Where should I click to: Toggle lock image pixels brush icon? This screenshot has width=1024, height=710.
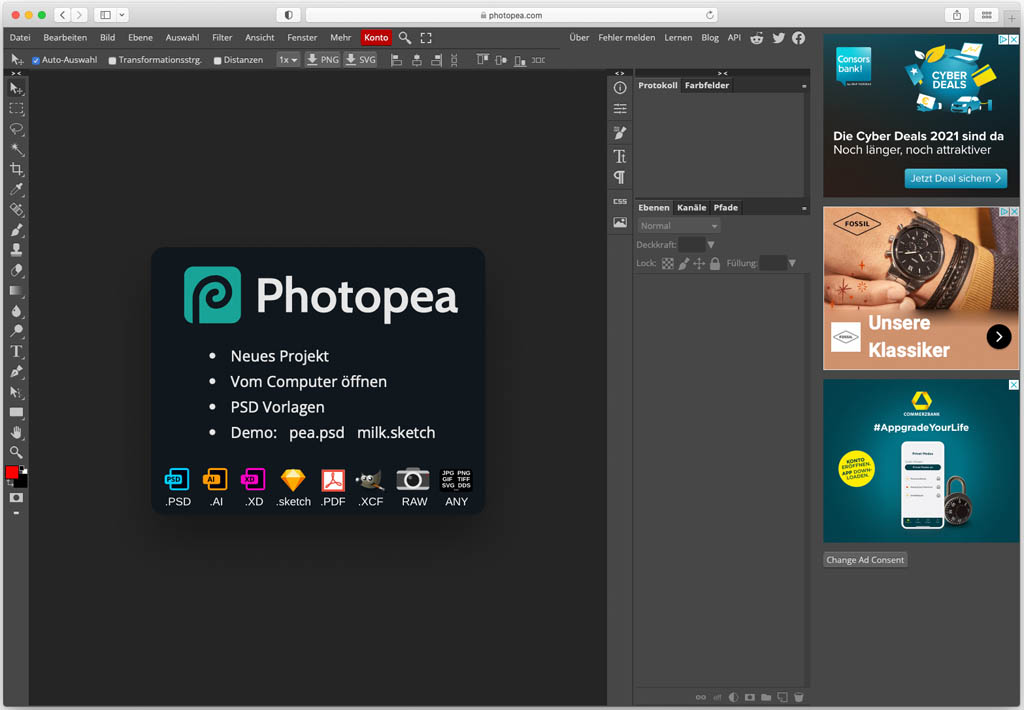point(684,263)
